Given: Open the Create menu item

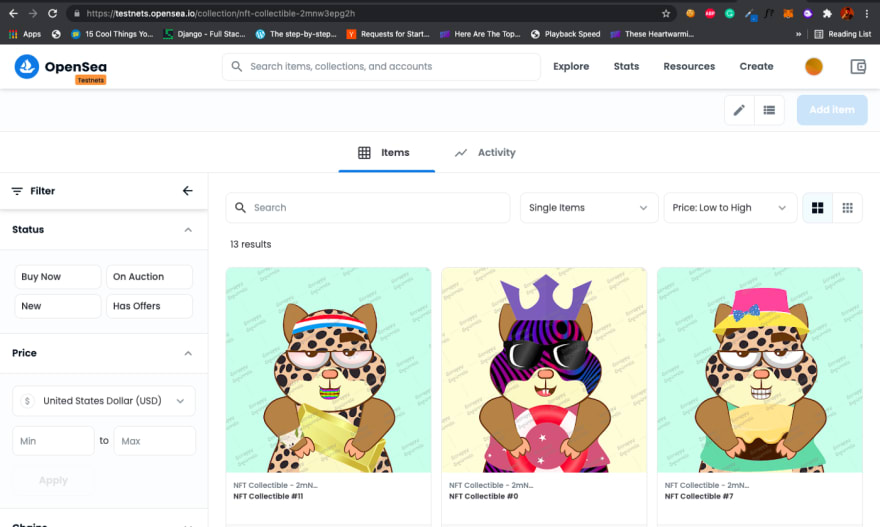Looking at the screenshot, I should pos(756,66).
